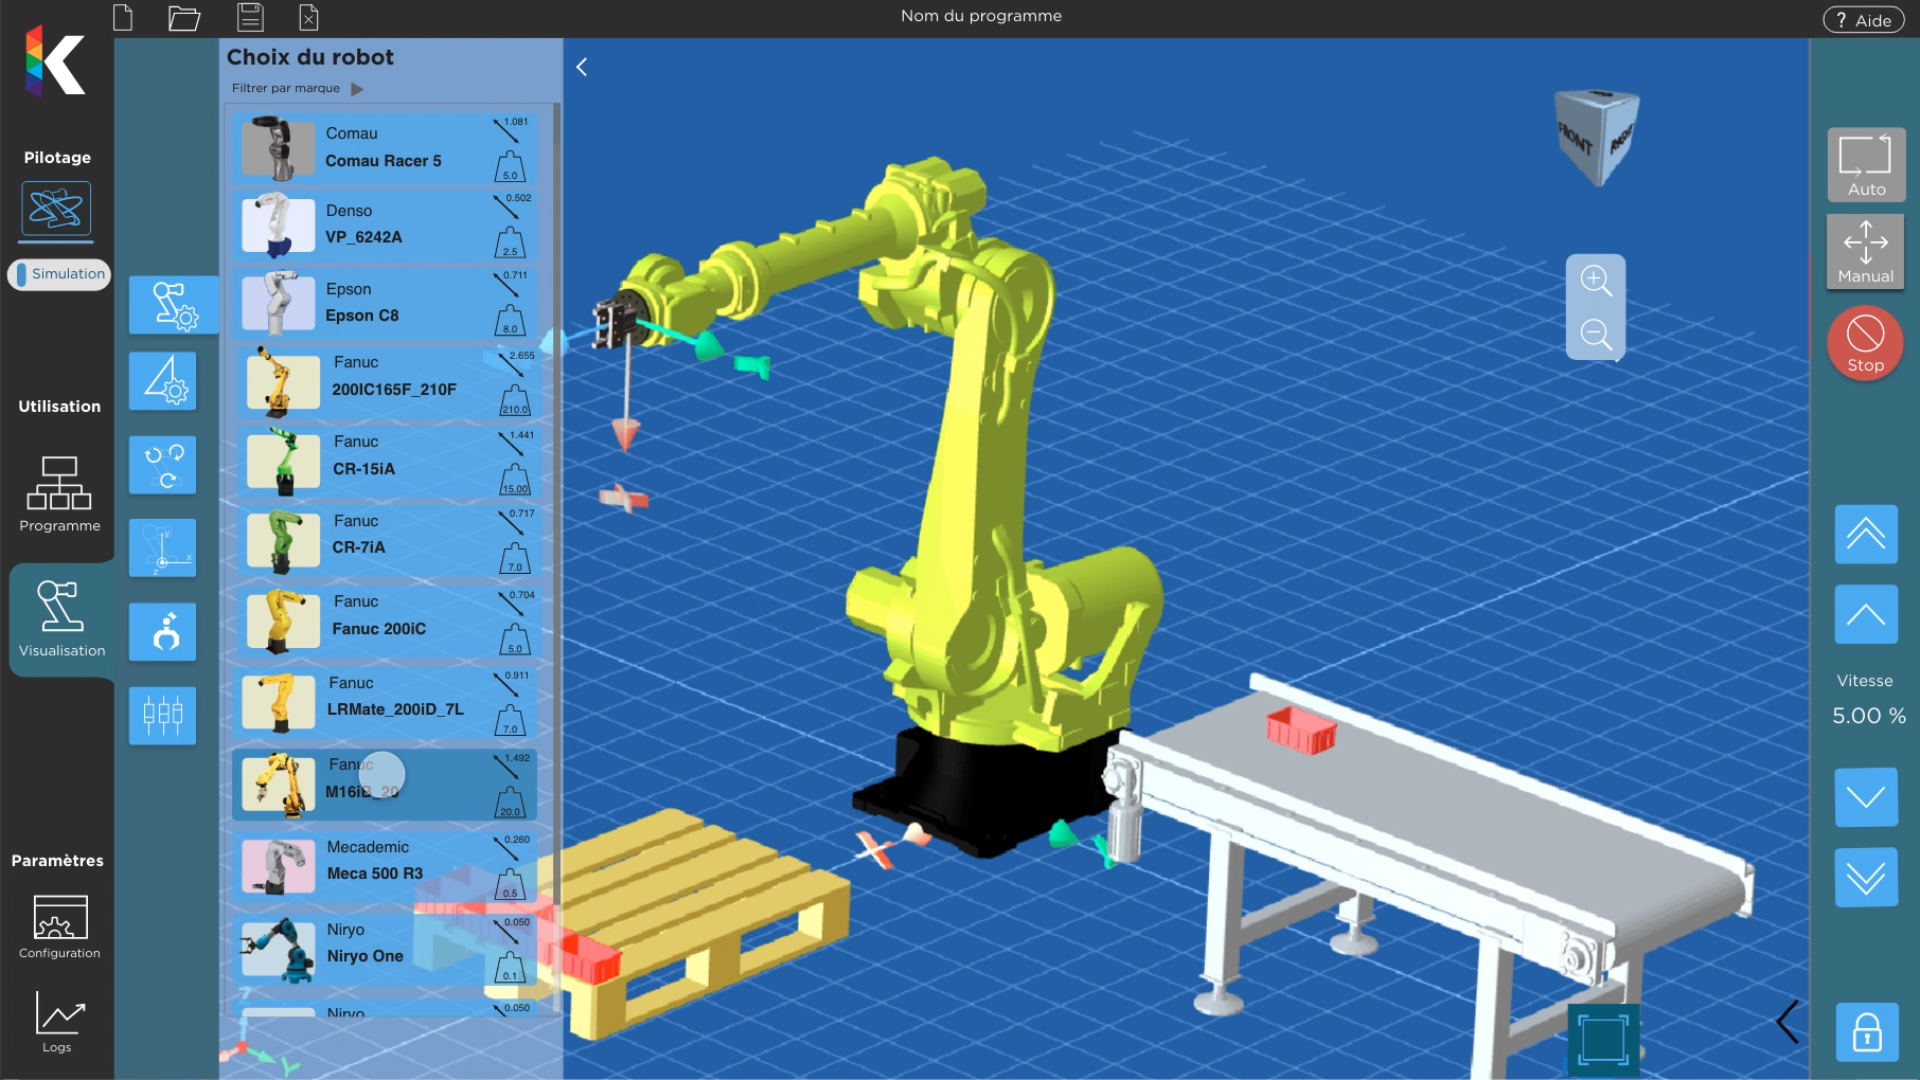The image size is (1920, 1080).
Task: Click the red Stop button
Action: (1865, 343)
